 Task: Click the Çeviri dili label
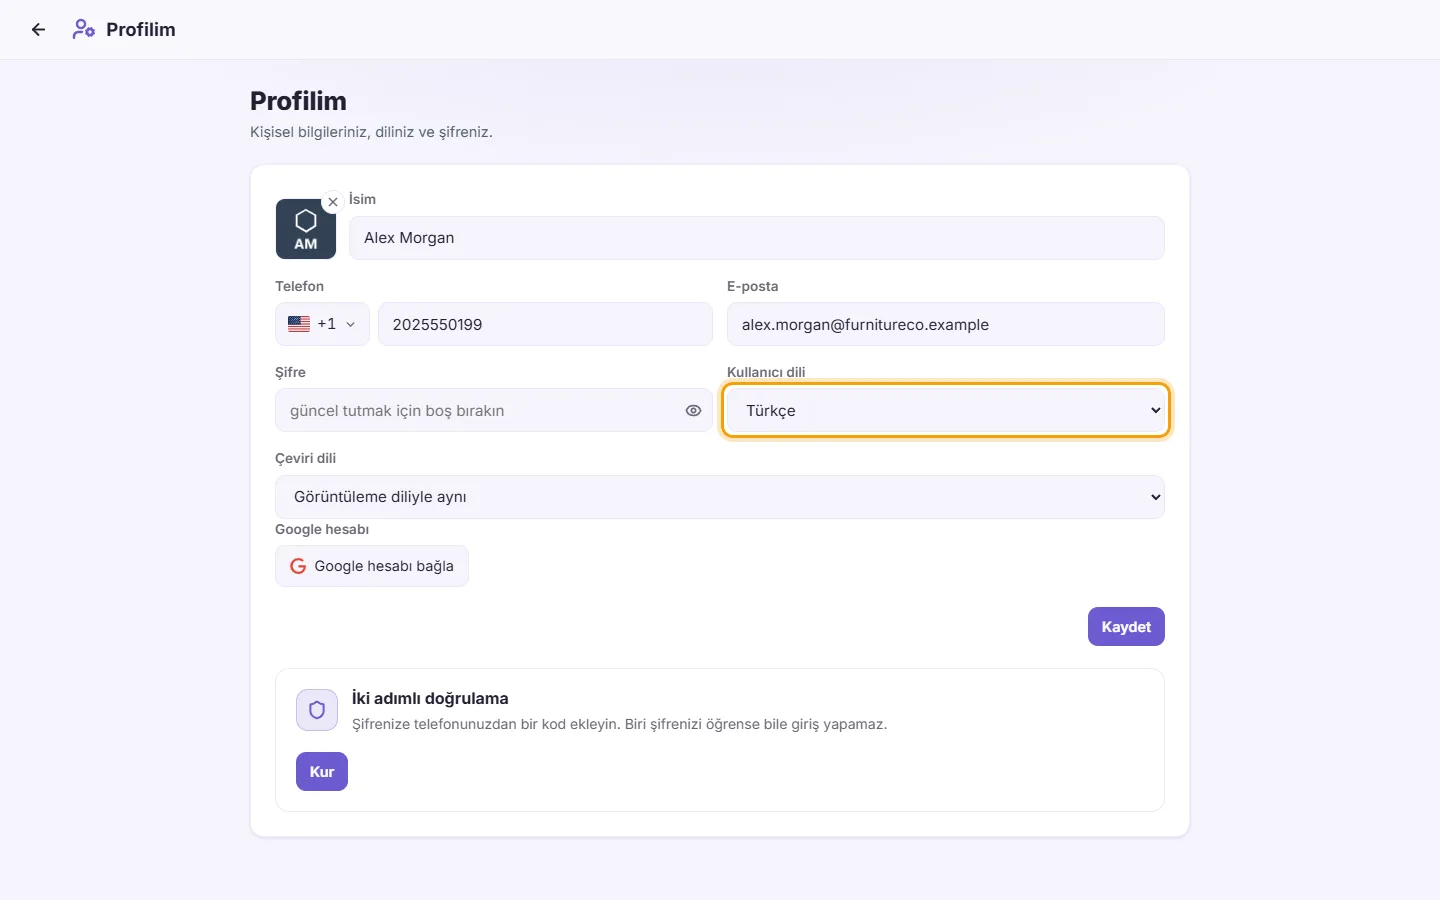click(306, 458)
